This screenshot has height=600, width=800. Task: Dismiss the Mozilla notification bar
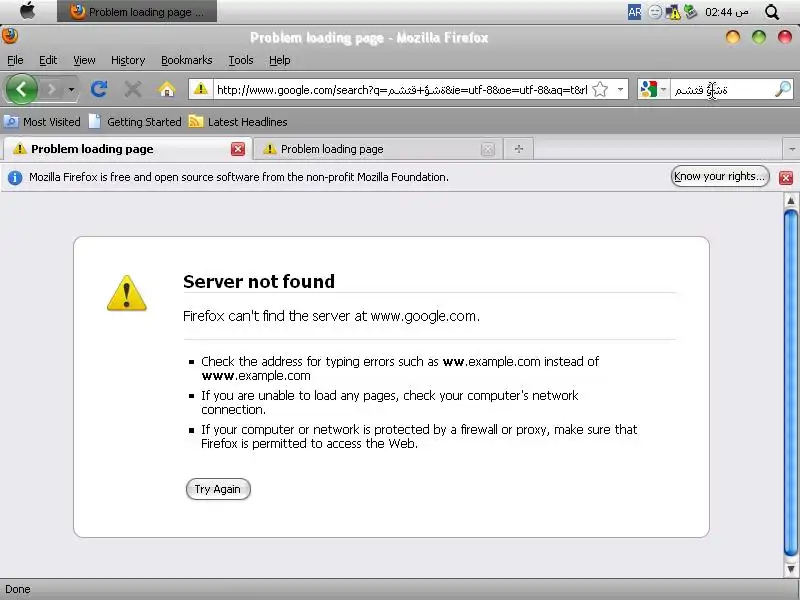point(786,178)
